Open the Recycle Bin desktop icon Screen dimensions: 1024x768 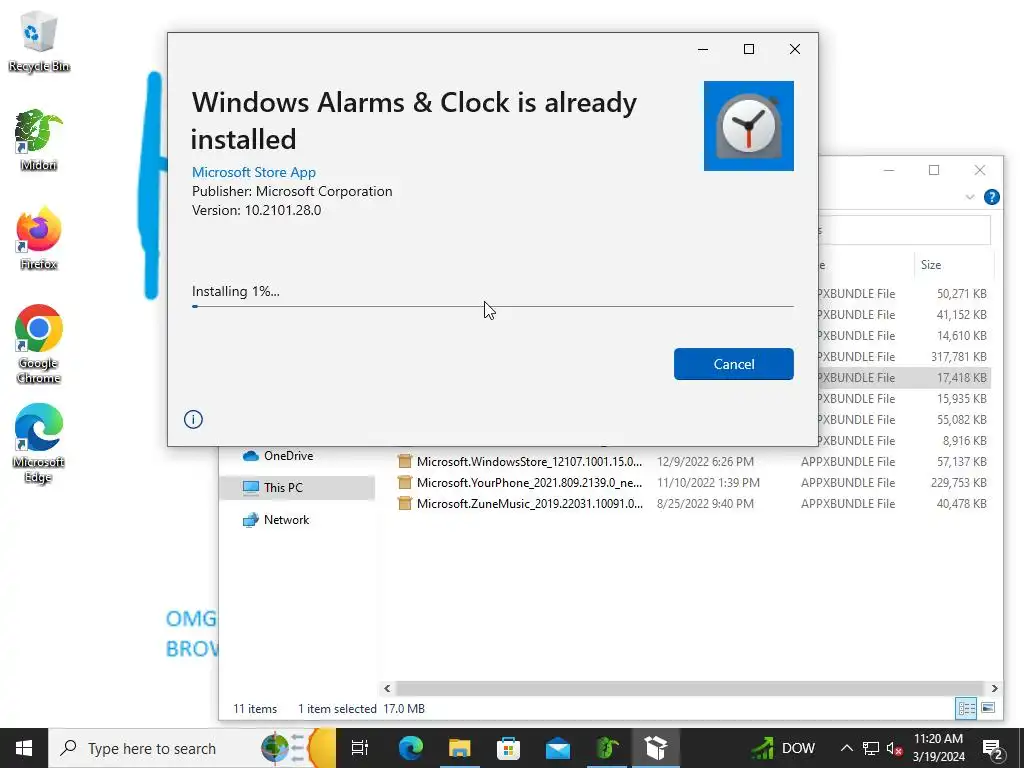pyautogui.click(x=39, y=41)
